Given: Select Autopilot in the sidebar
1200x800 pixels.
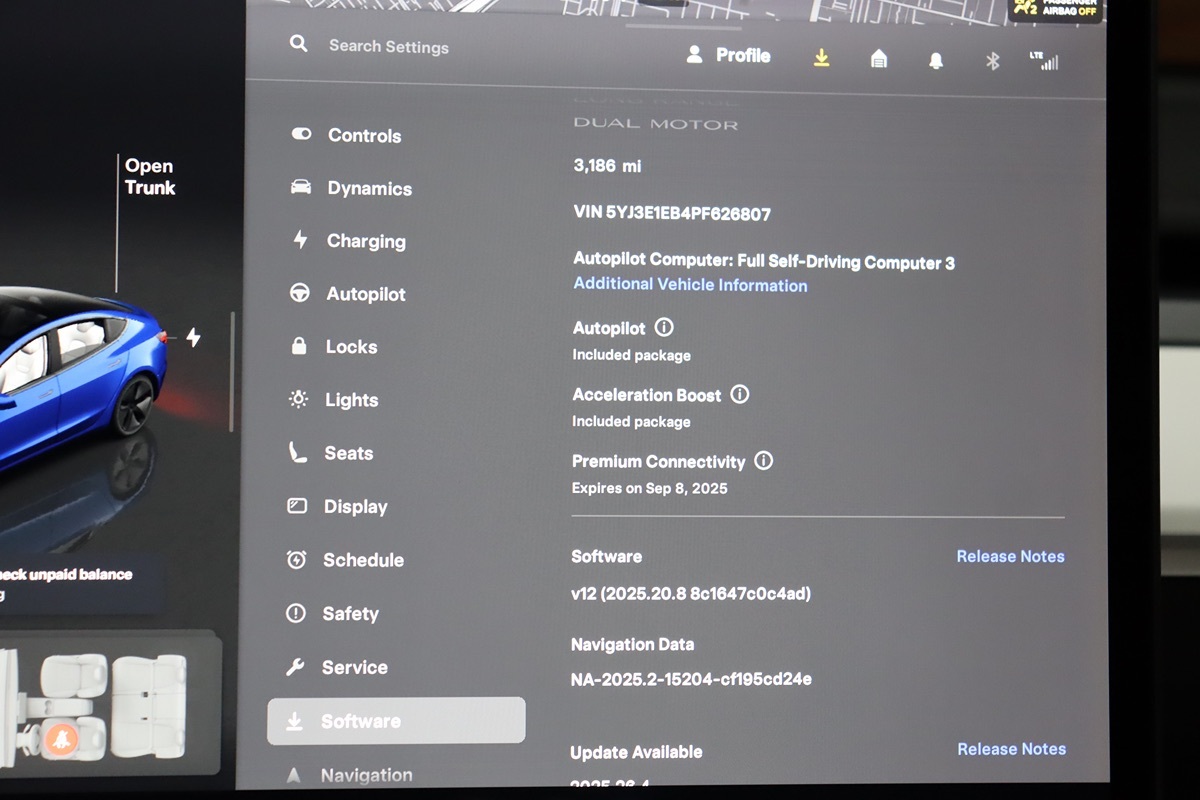Looking at the screenshot, I should click(365, 294).
